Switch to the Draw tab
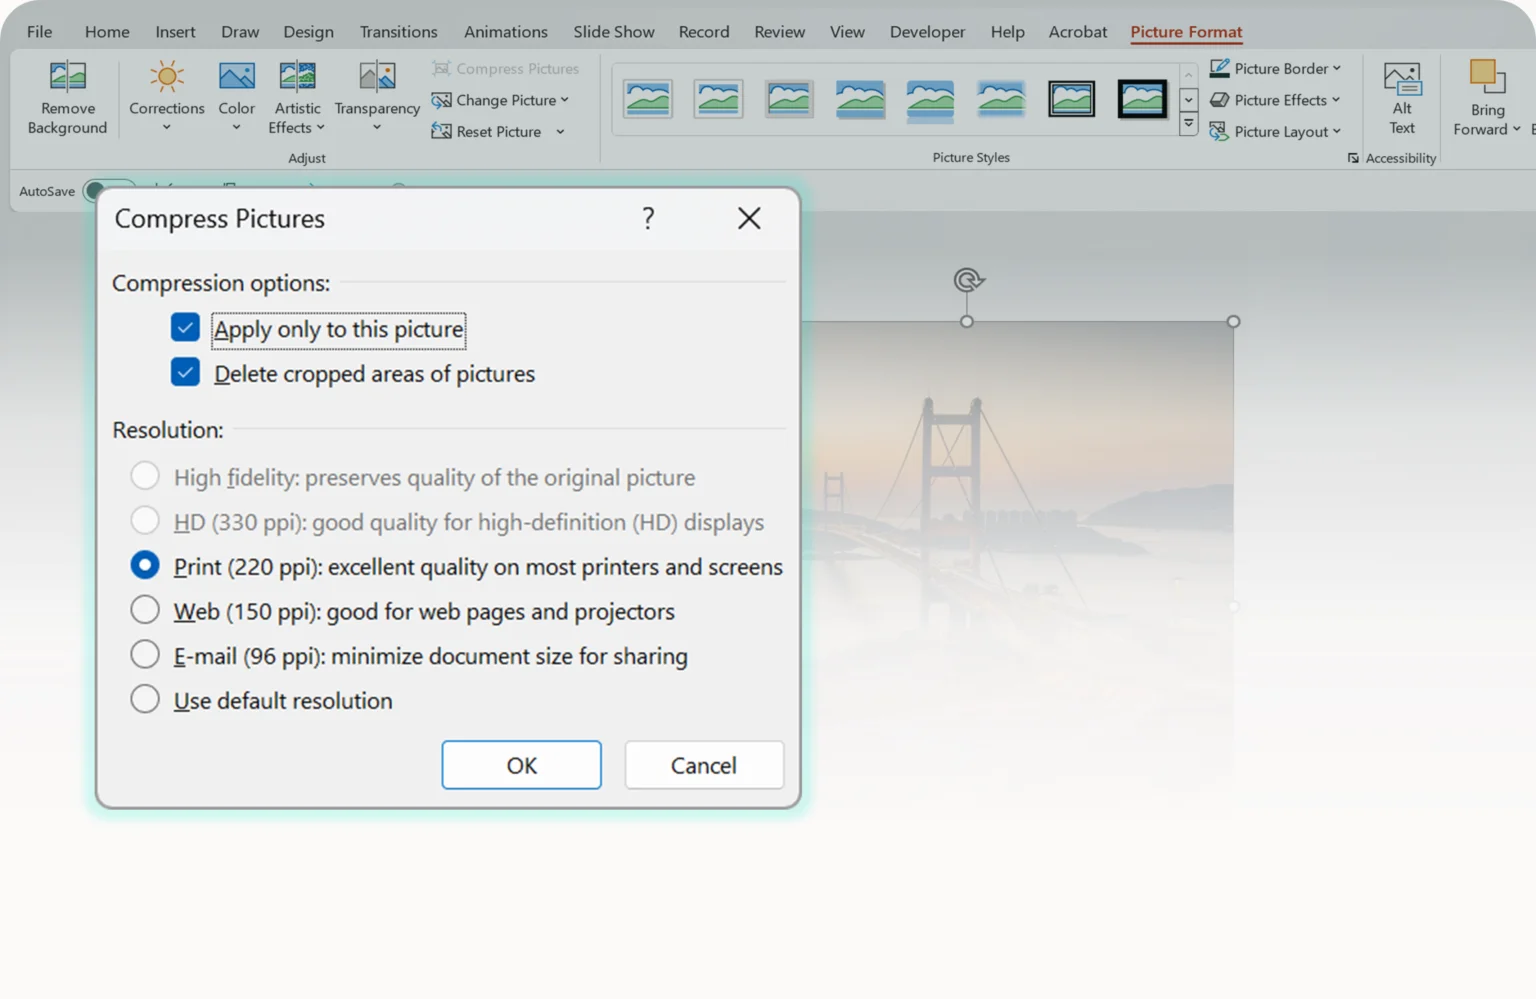 coord(240,31)
